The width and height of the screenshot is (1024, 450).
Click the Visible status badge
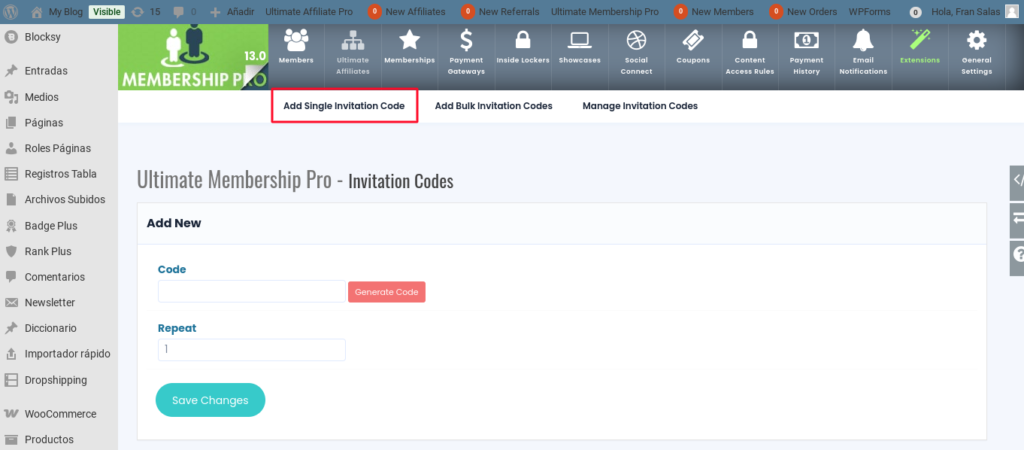tap(106, 12)
